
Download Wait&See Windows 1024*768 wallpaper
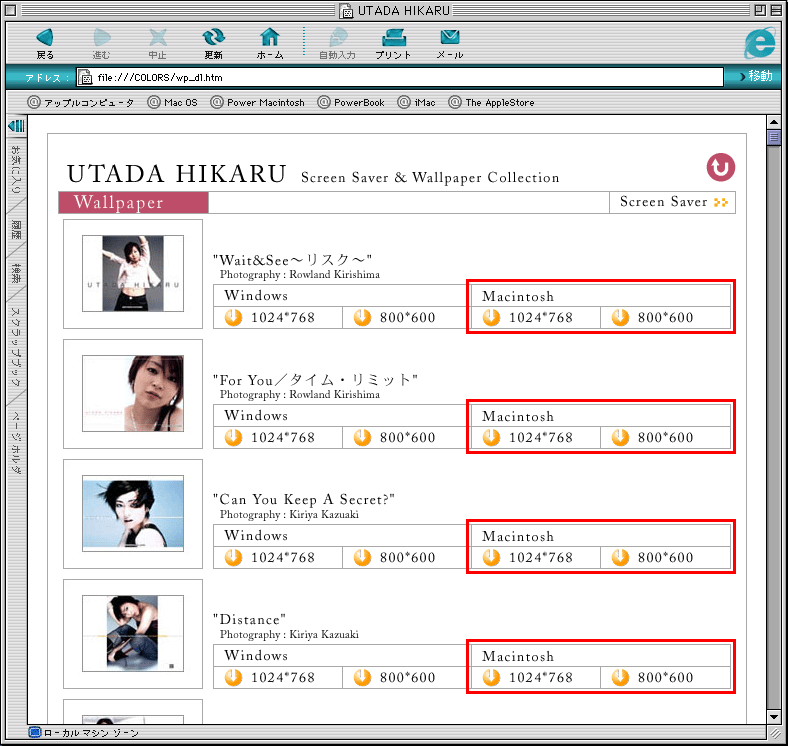277,318
